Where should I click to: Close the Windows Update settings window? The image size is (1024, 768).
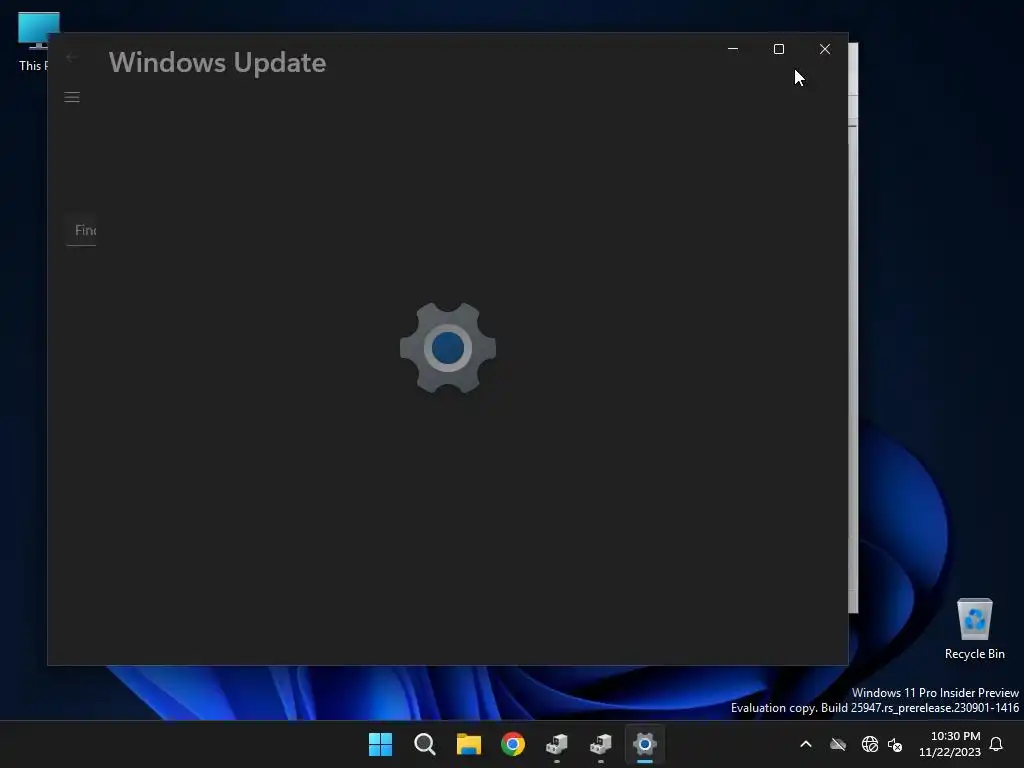click(x=825, y=49)
